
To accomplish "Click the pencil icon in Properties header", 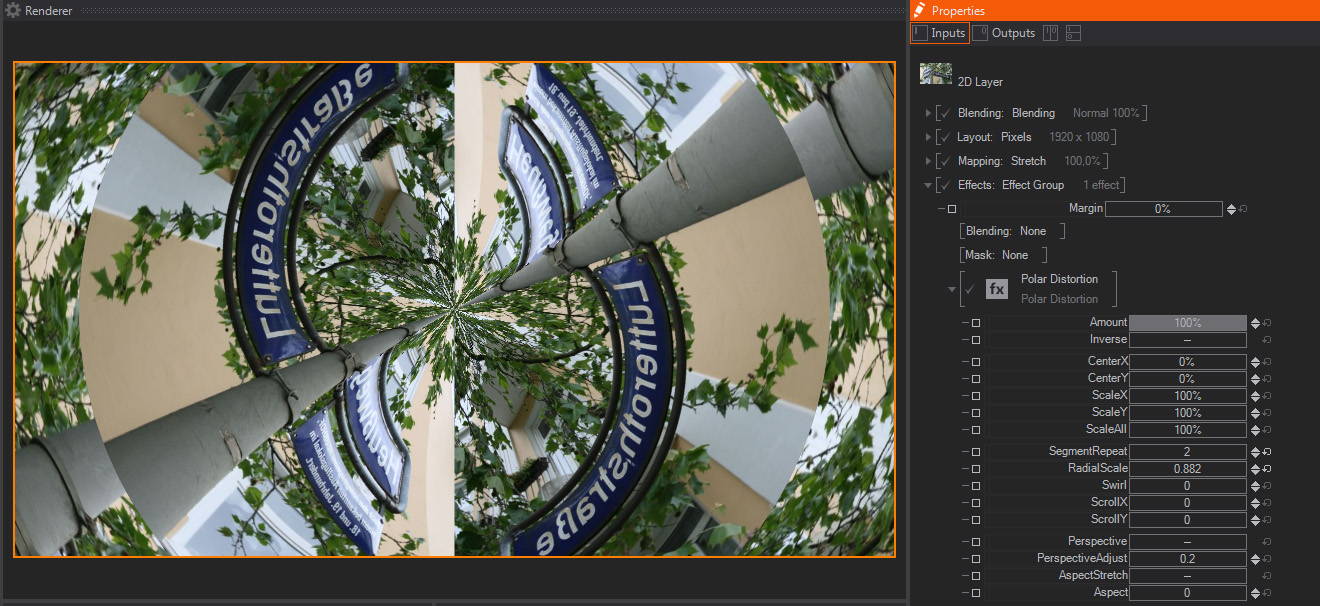I will point(919,10).
